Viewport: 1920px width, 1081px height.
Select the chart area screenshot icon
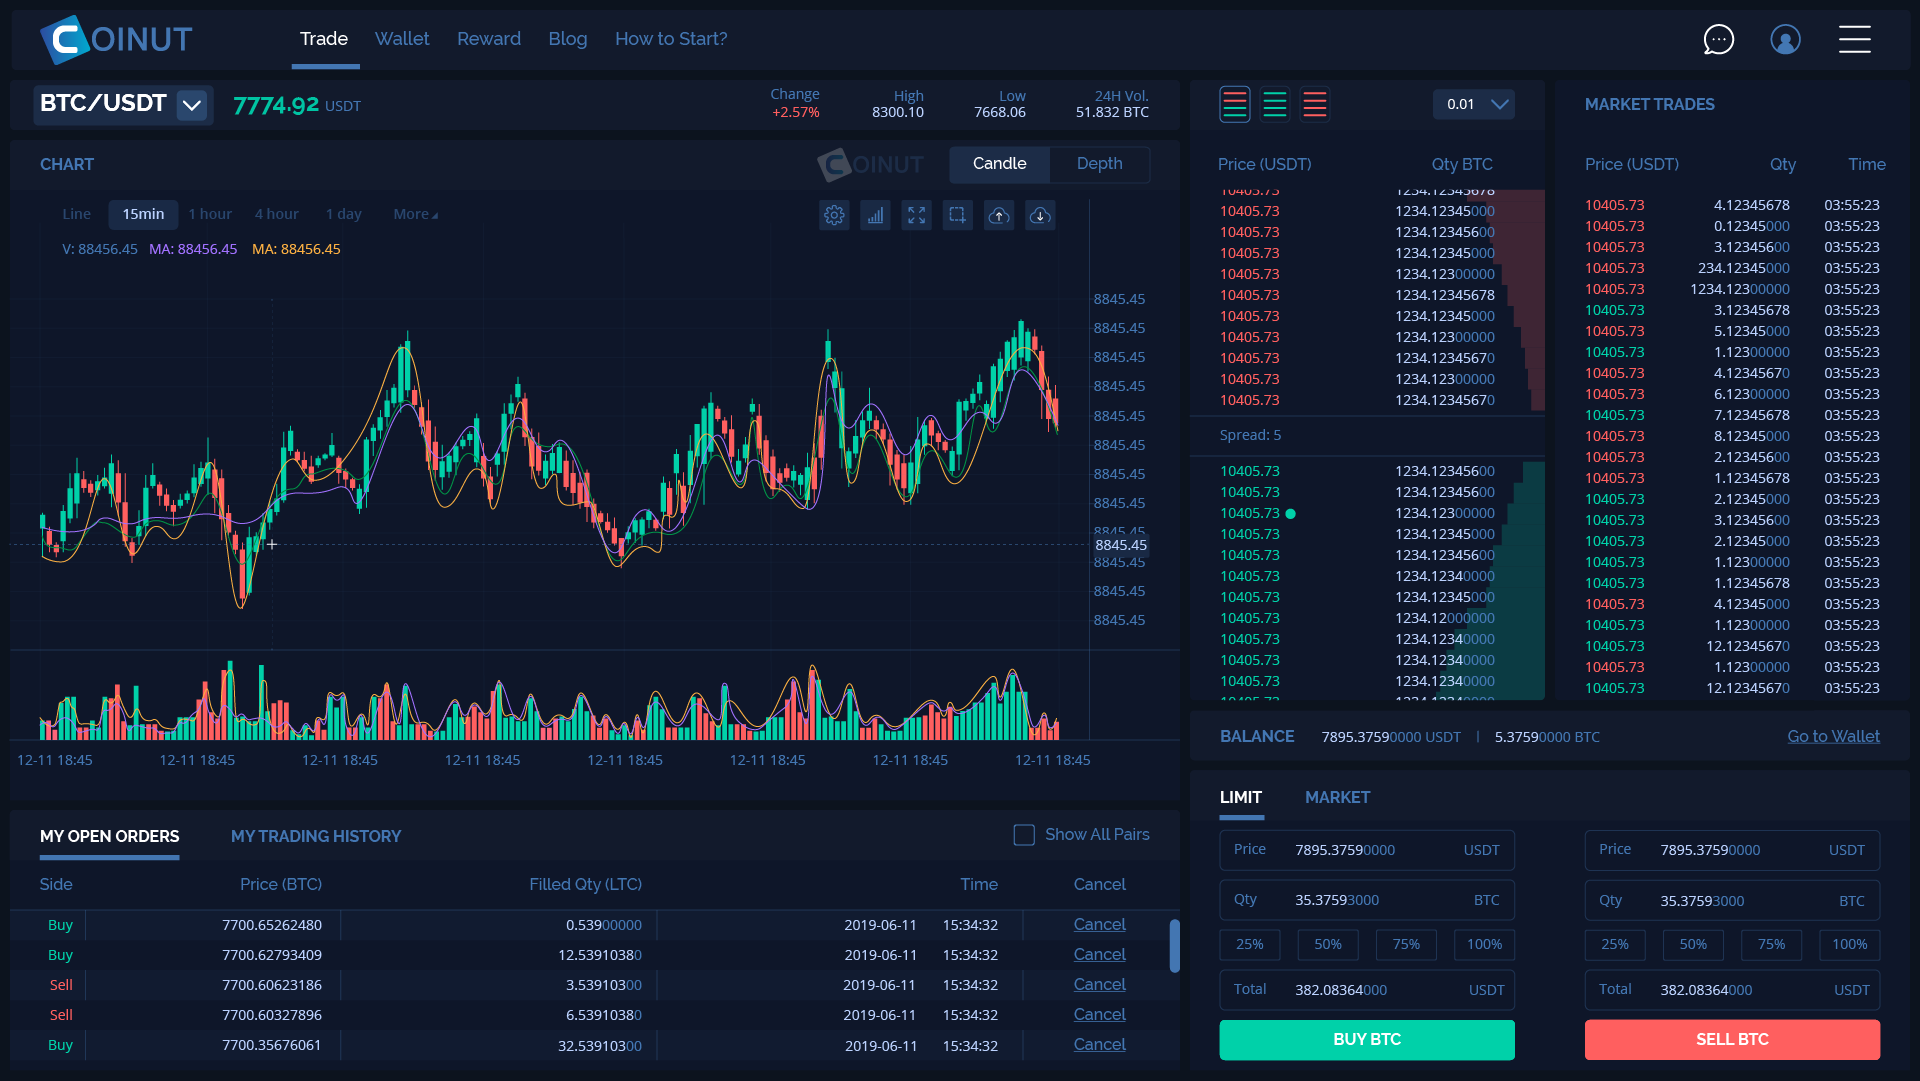click(957, 215)
